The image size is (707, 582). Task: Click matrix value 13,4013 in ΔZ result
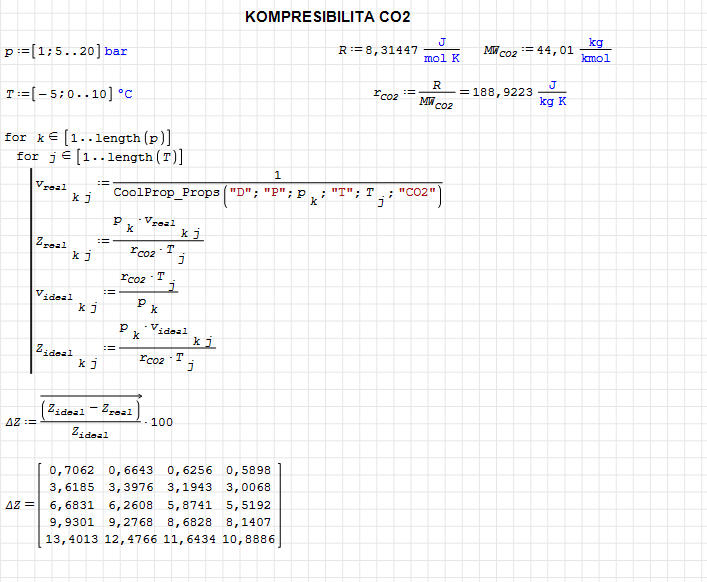[x=71, y=539]
